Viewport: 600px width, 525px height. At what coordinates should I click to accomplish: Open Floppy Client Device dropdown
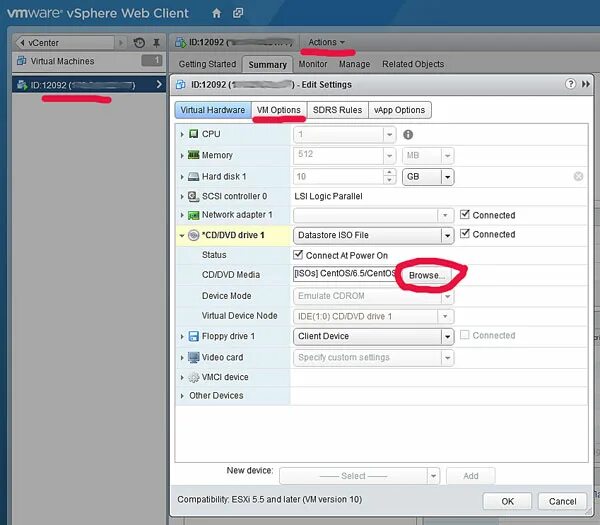point(373,336)
